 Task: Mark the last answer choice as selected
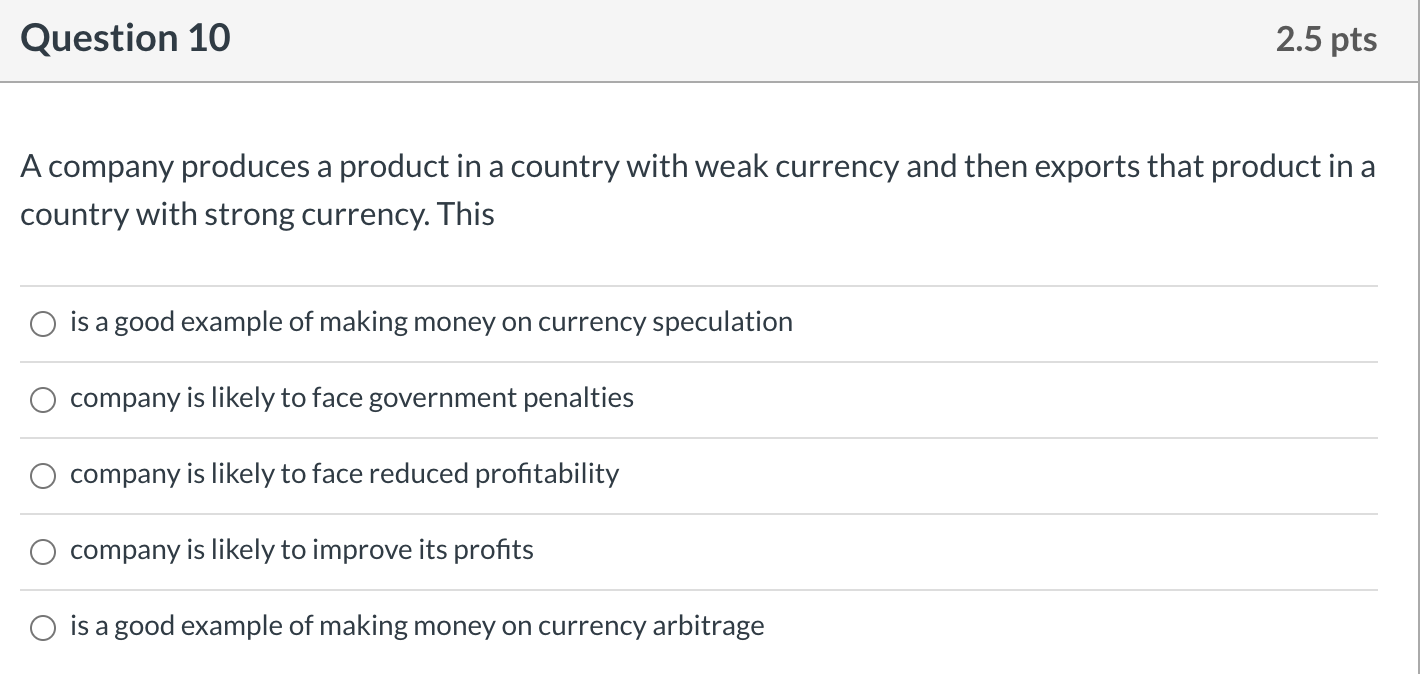pos(42,627)
